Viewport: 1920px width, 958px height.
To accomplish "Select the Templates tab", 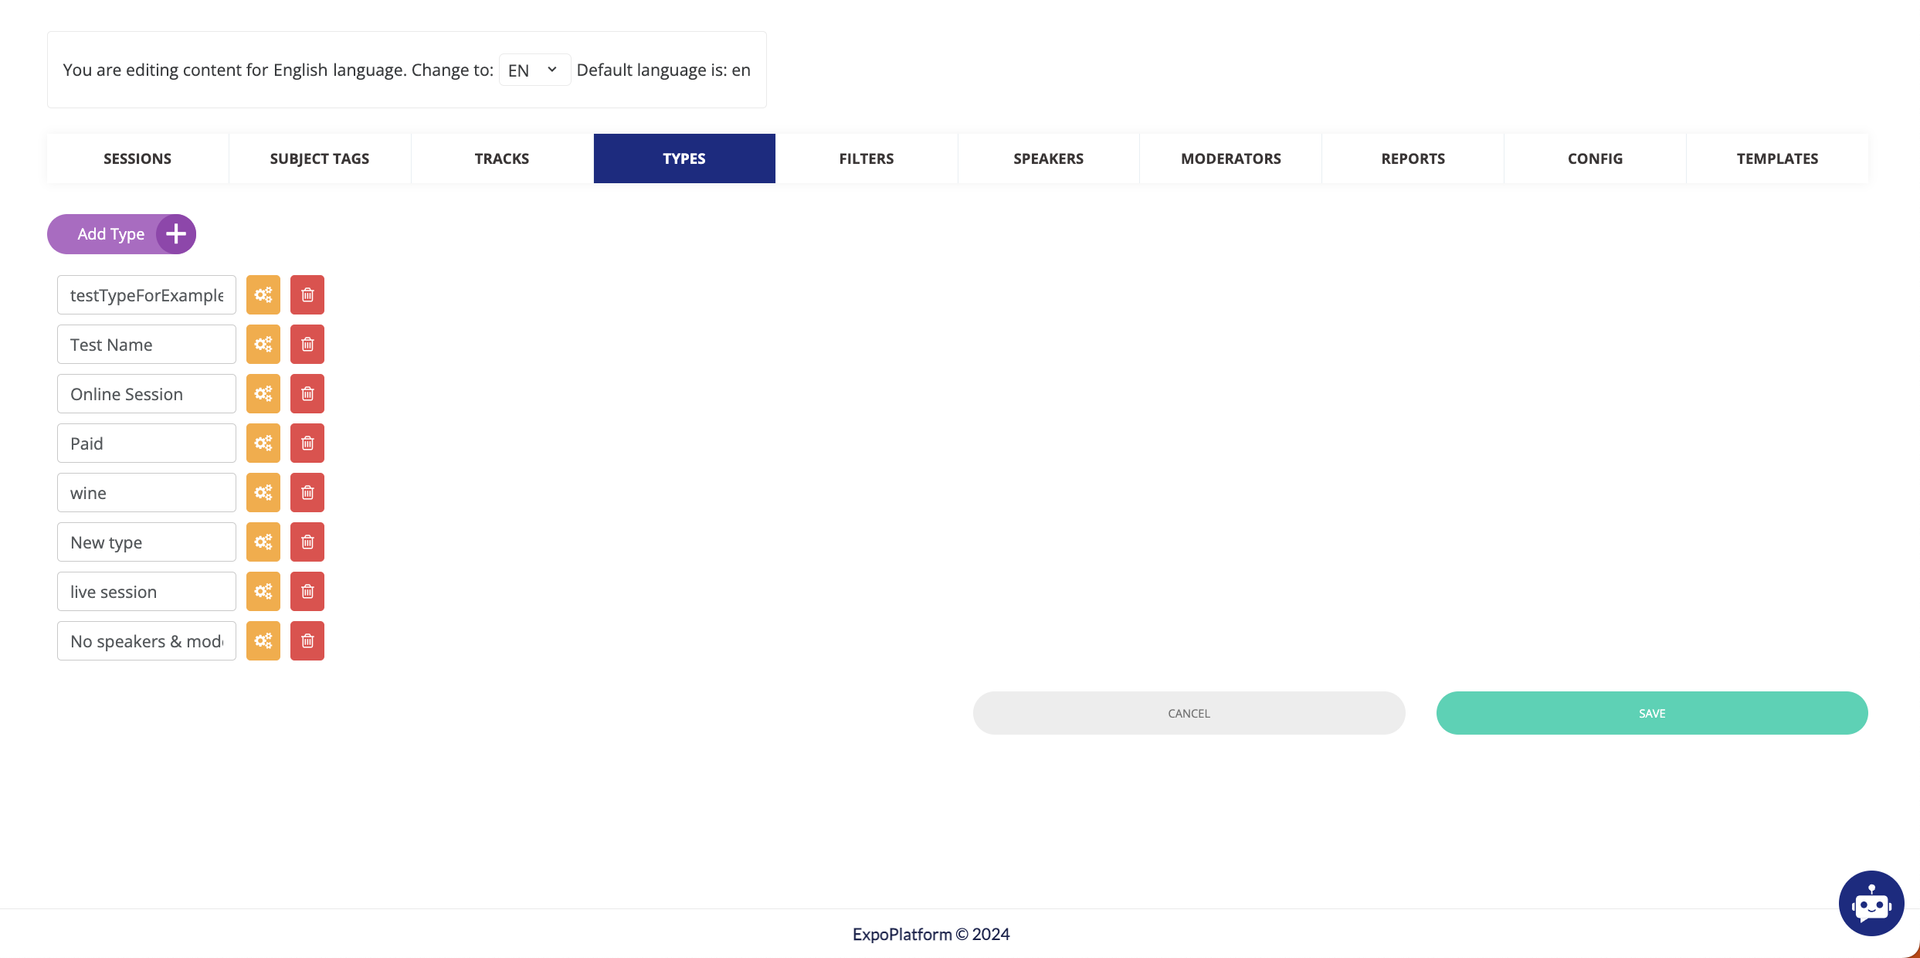I will click(1777, 159).
